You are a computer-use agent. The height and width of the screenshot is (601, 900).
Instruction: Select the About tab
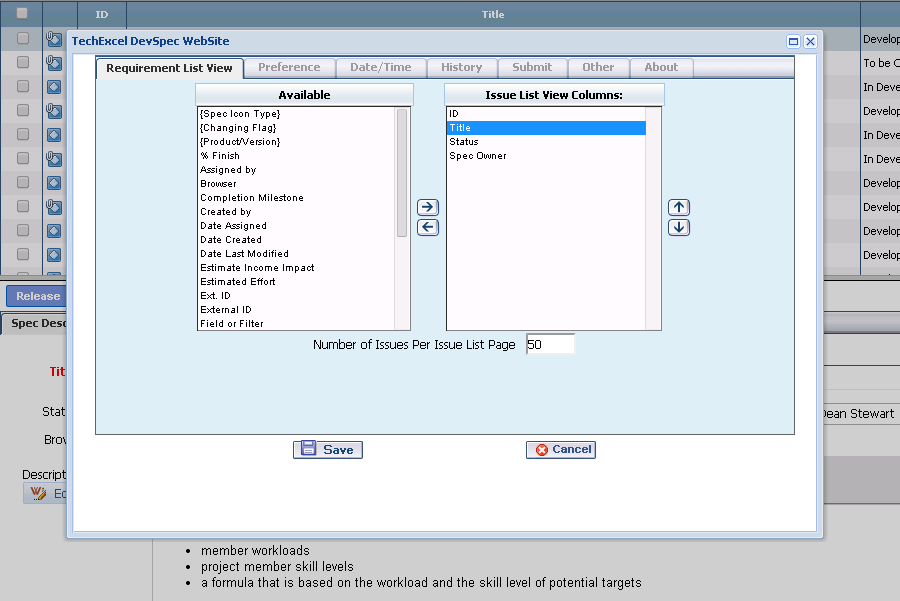pos(661,67)
